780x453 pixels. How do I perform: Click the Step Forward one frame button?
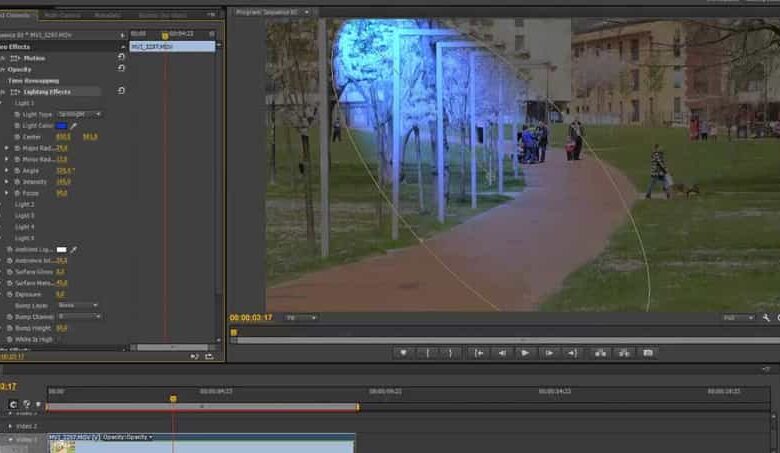548,352
